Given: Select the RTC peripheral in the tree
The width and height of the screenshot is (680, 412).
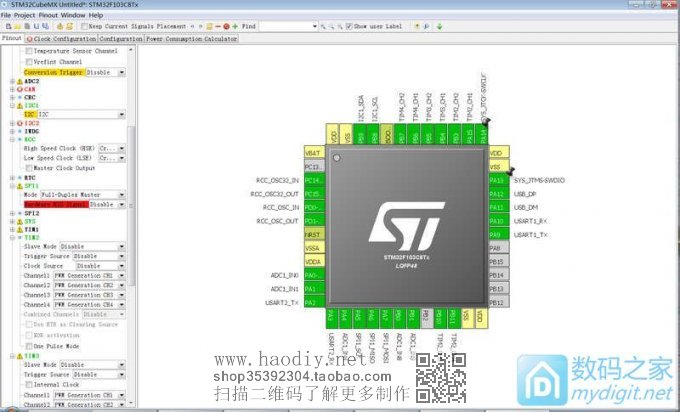Looking at the screenshot, I should (30, 177).
